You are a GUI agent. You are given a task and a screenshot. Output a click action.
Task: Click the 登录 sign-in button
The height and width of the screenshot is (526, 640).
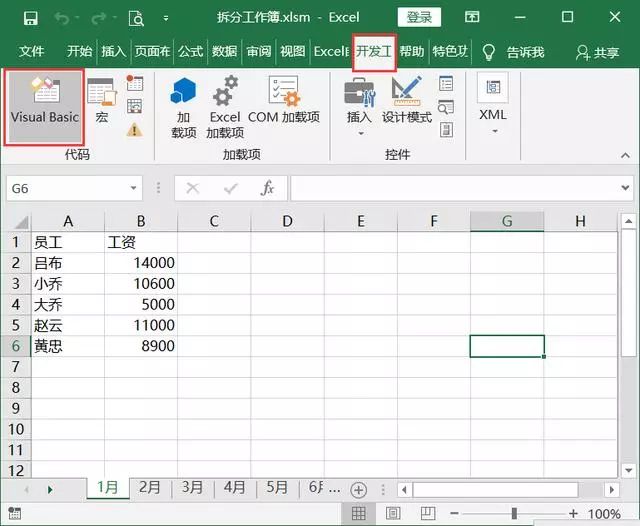click(x=419, y=17)
